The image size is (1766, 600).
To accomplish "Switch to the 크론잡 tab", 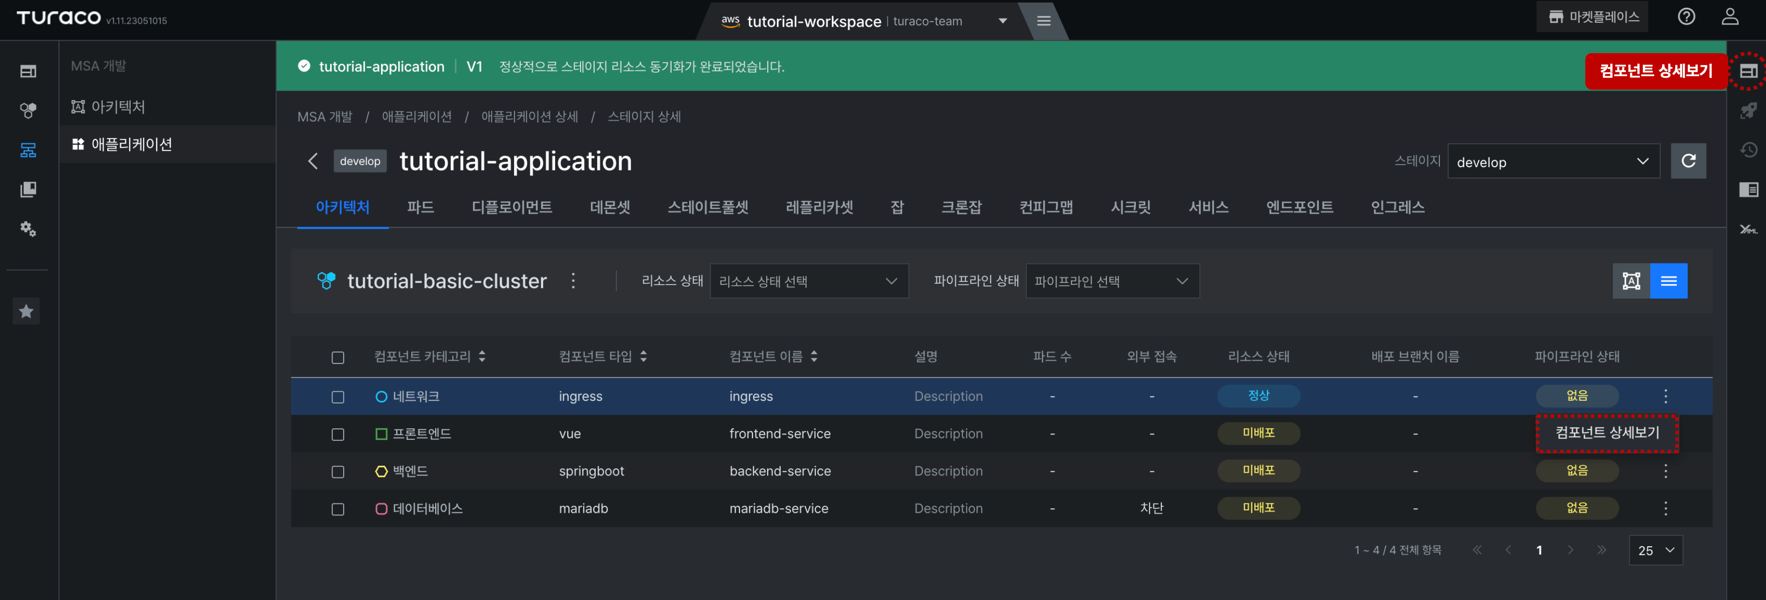I will [961, 207].
